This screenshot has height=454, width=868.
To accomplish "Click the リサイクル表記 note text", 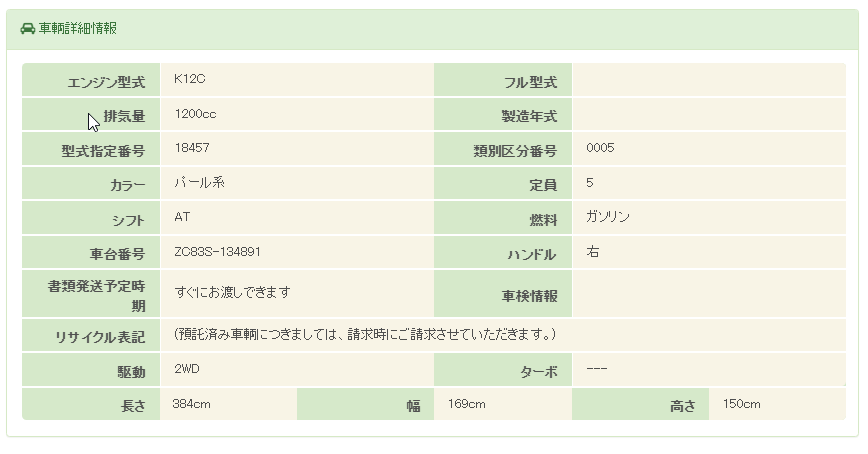I will tap(365, 333).
